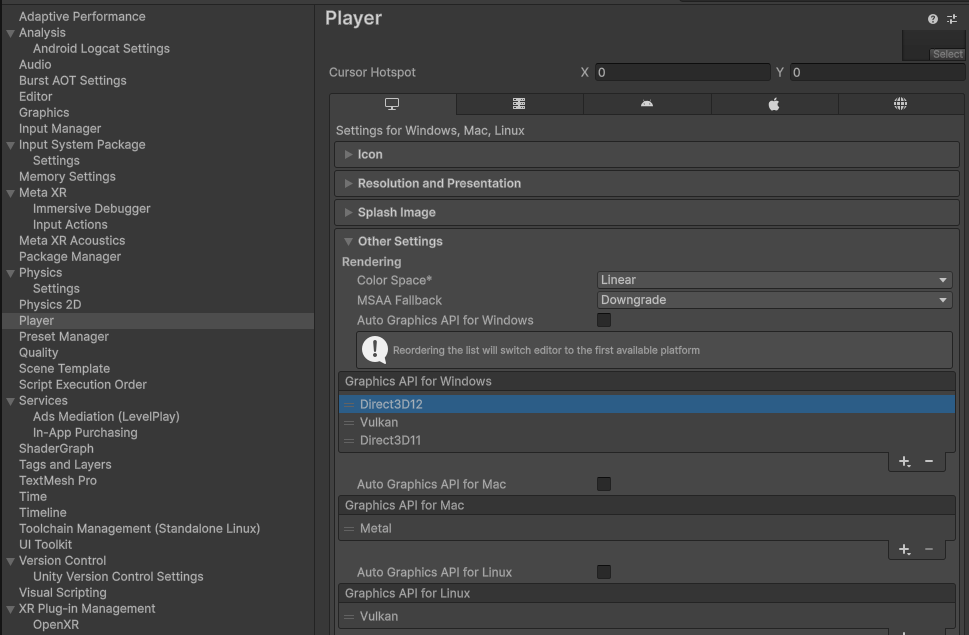Image resolution: width=969 pixels, height=635 pixels.
Task: Open the Web globe platform tab
Action: 901,104
